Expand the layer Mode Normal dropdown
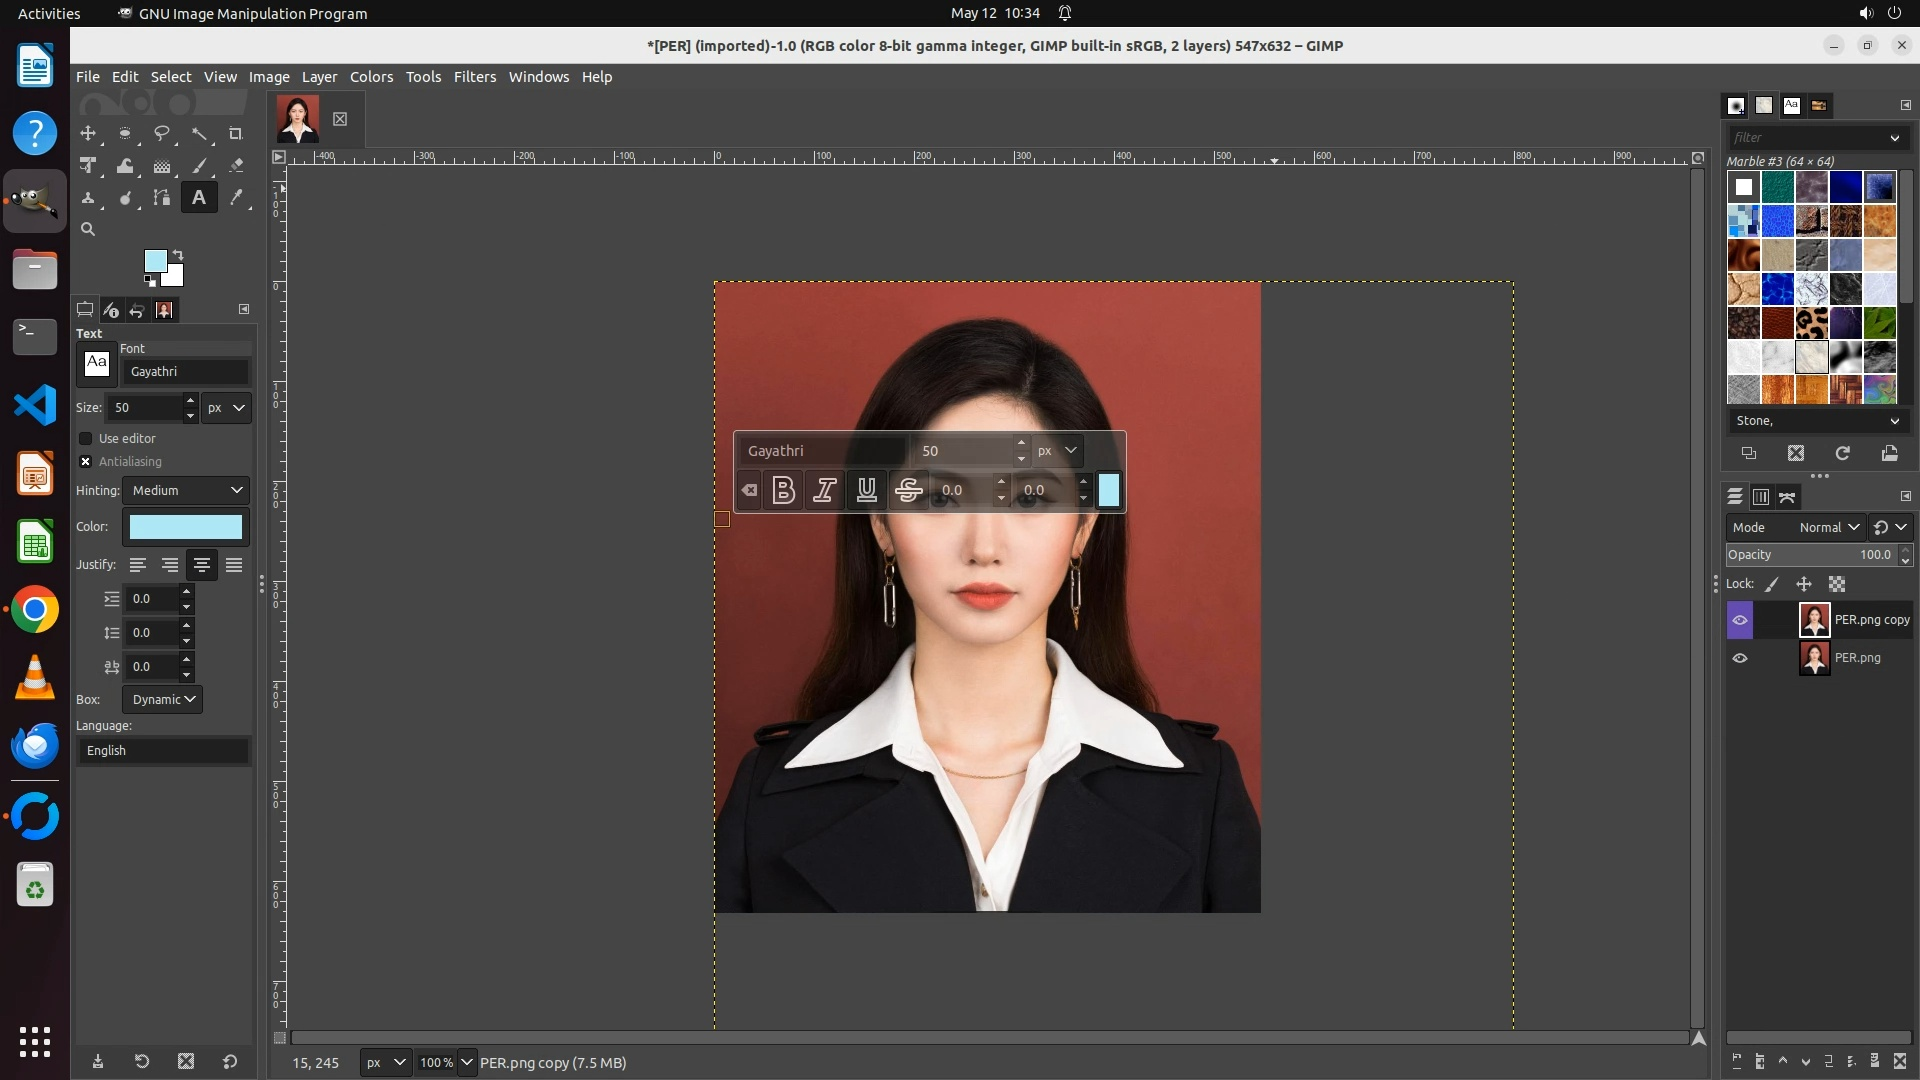This screenshot has width=1920, height=1080. pyautogui.click(x=1828, y=527)
